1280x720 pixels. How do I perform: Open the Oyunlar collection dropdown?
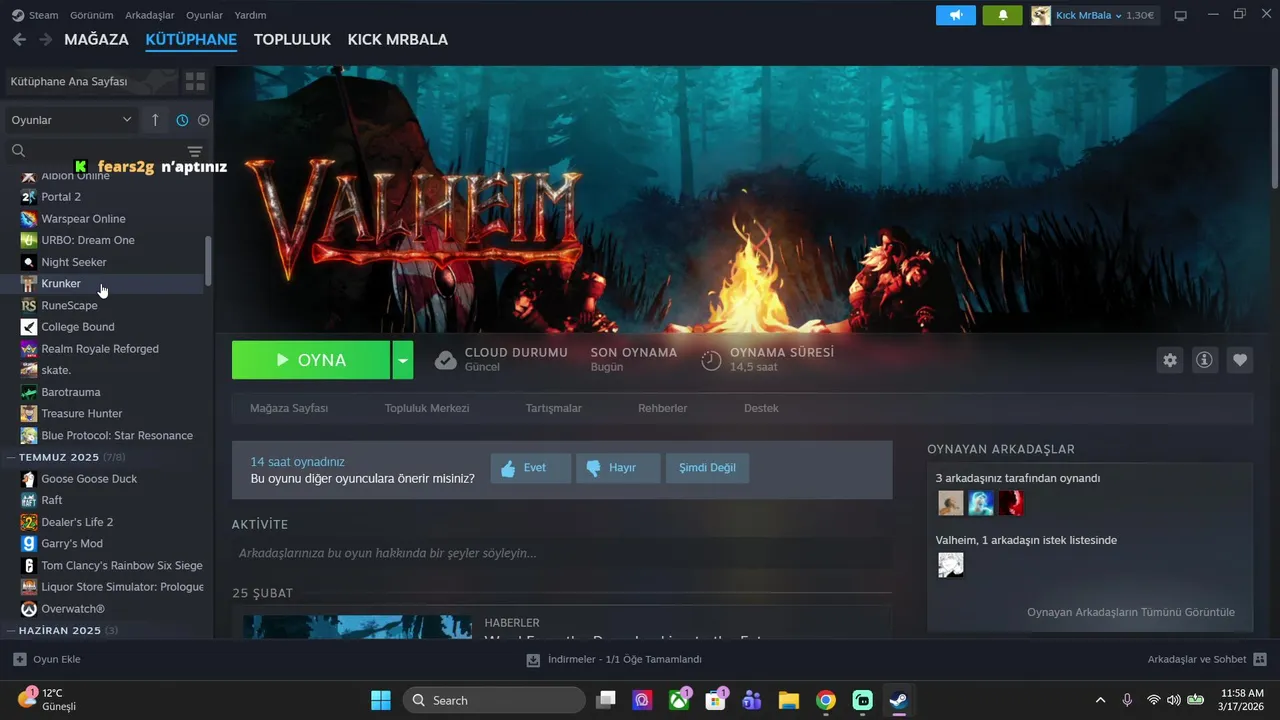(x=71, y=120)
